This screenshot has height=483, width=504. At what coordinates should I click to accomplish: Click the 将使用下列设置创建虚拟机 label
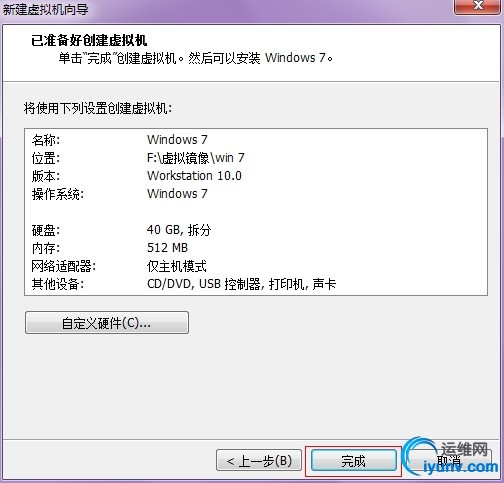click(x=98, y=108)
